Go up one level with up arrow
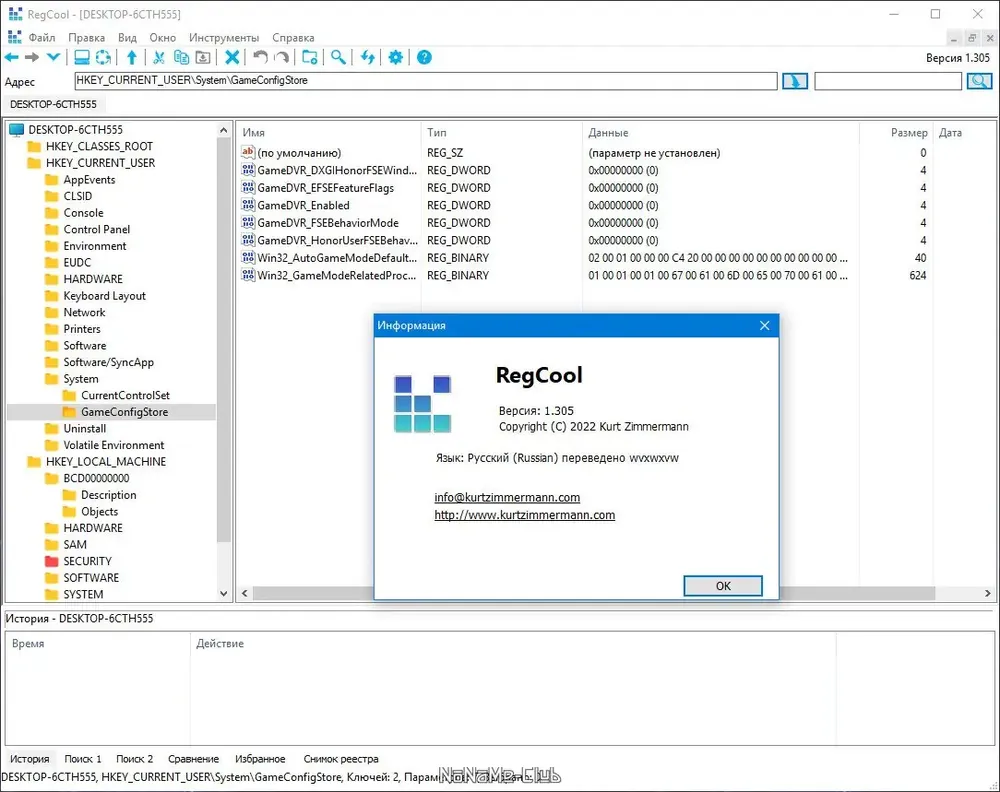The height and width of the screenshot is (792, 1000). [132, 57]
